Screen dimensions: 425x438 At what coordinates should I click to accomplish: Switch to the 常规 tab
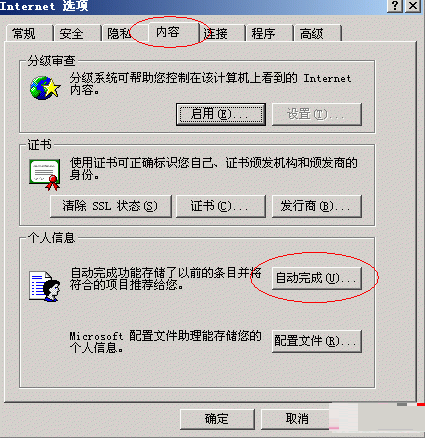click(x=29, y=33)
